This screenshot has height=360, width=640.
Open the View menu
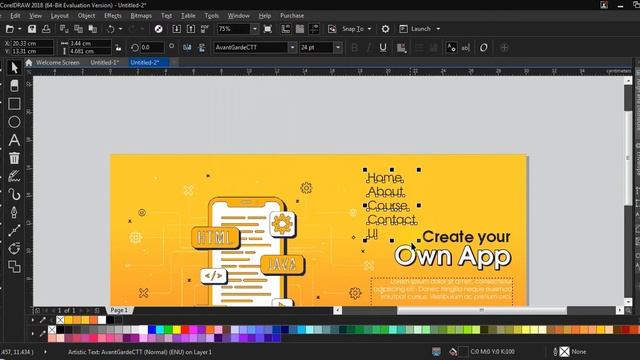click(x=36, y=16)
